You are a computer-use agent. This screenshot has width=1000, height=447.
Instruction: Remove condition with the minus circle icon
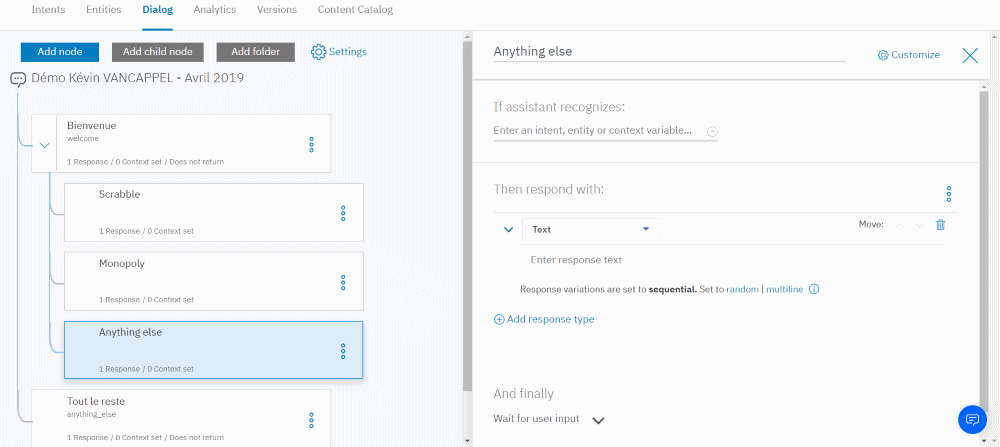712,131
